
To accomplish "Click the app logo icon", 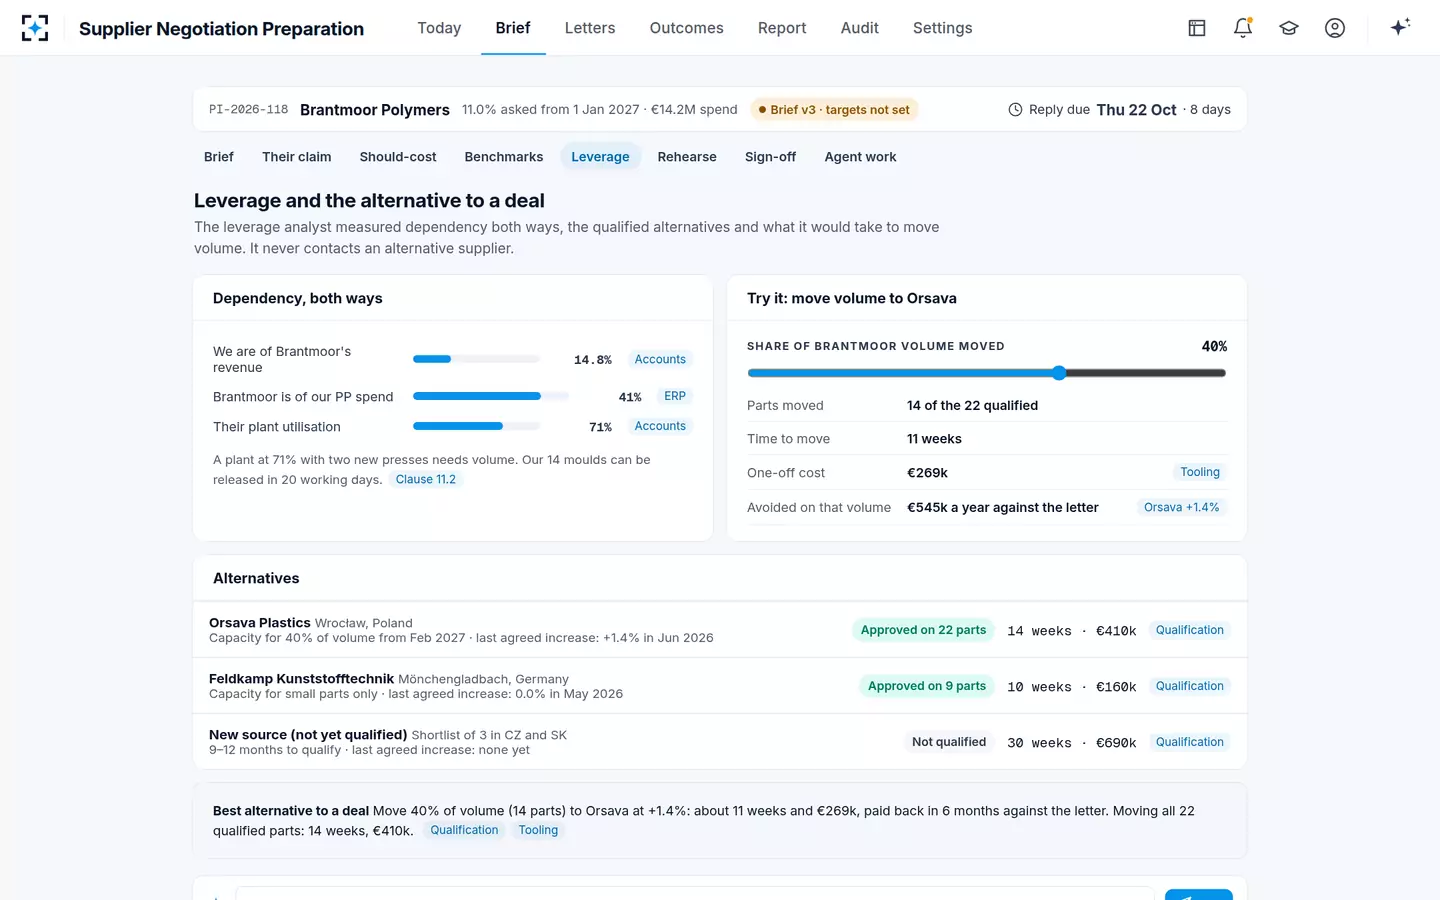I will pos(35,28).
